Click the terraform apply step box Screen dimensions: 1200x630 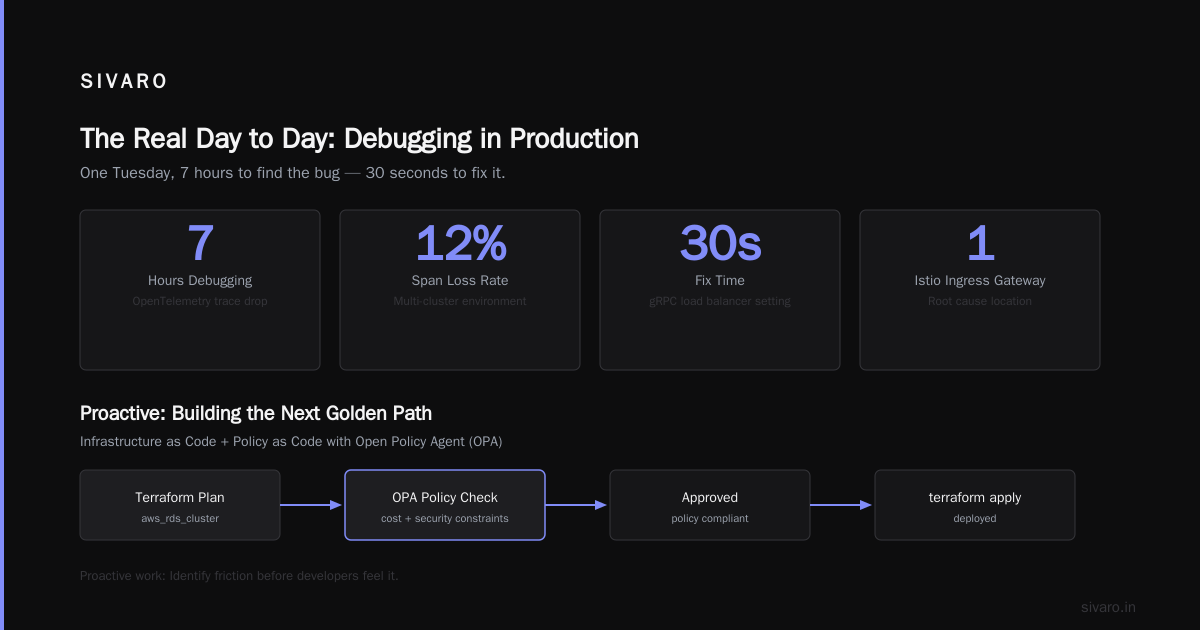click(x=975, y=505)
